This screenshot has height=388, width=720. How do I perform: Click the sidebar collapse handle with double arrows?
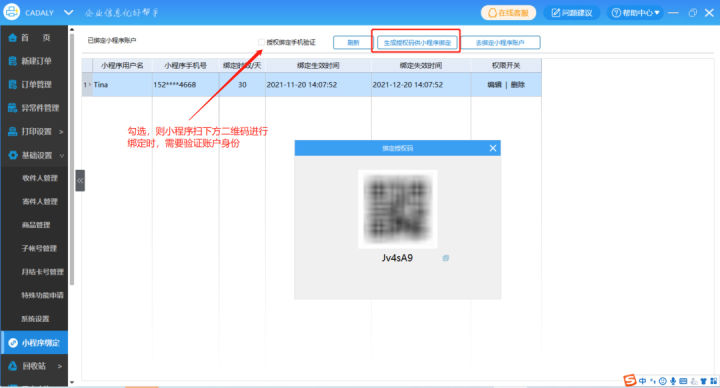click(x=80, y=180)
